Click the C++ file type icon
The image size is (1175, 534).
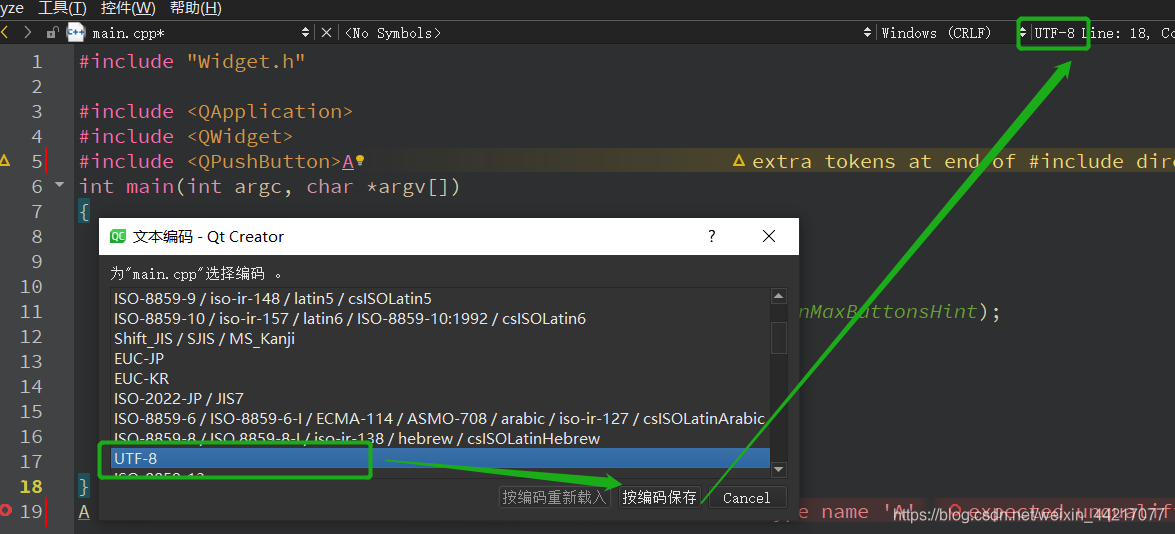pos(76,32)
